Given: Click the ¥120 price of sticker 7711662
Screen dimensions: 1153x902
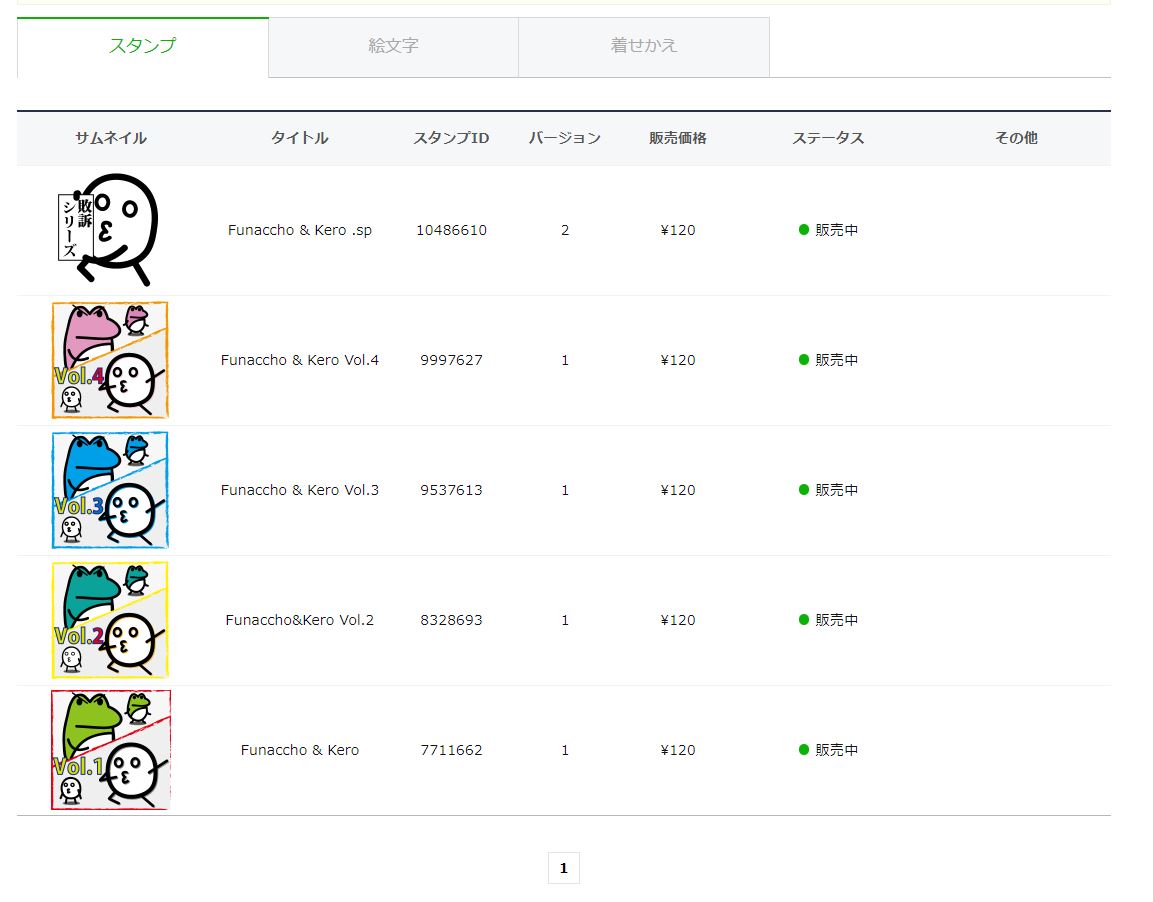Looking at the screenshot, I should tap(678, 751).
